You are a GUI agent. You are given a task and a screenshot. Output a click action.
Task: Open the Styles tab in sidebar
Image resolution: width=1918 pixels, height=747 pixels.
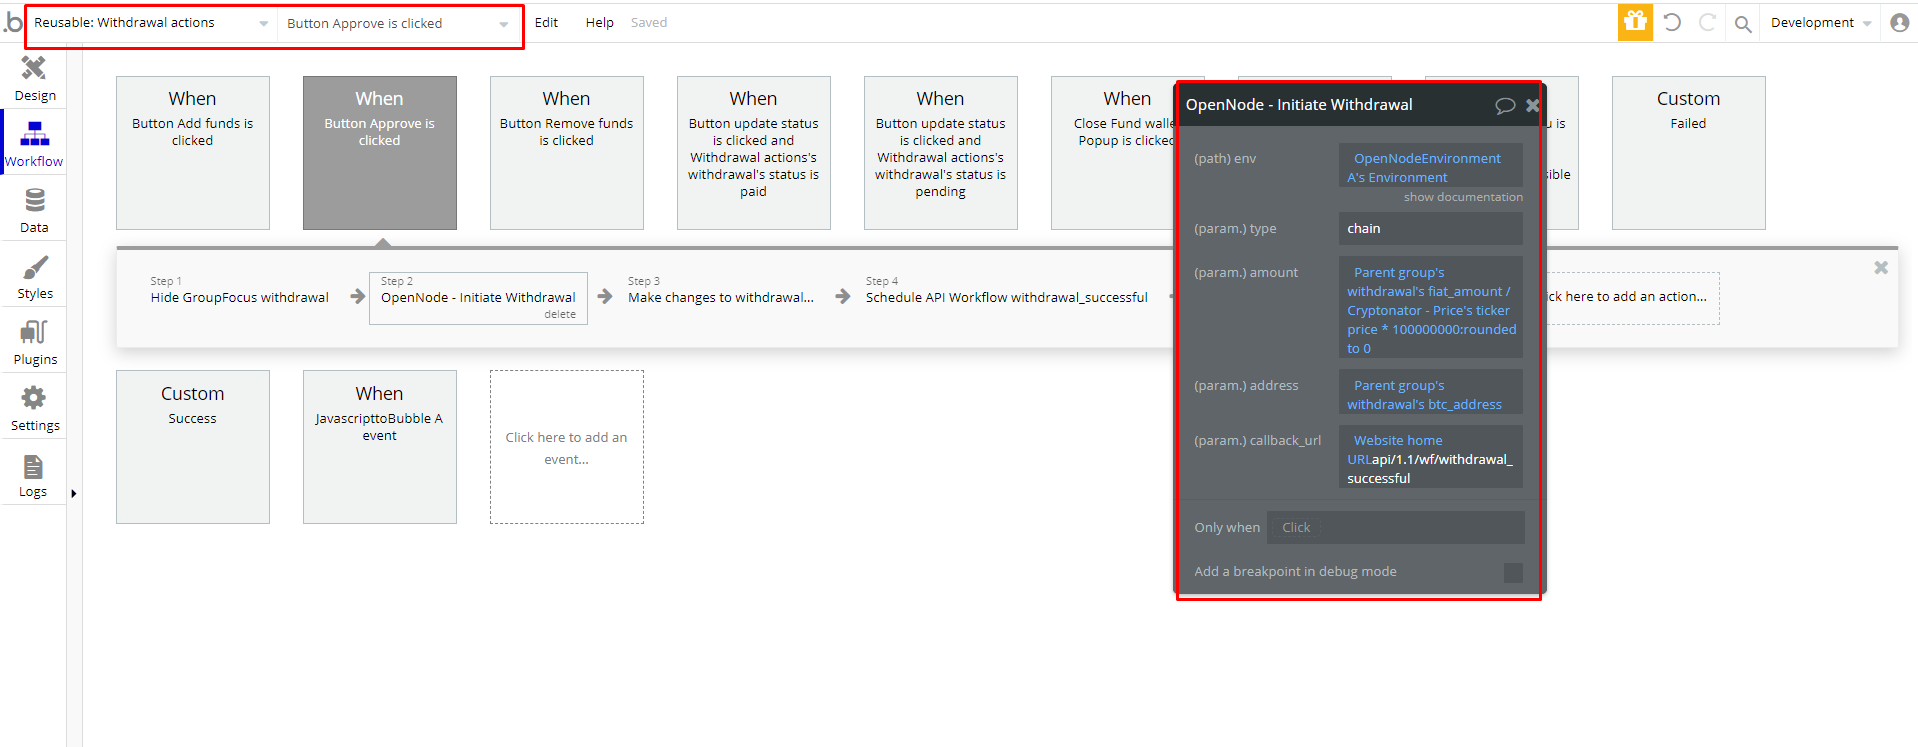(x=34, y=276)
